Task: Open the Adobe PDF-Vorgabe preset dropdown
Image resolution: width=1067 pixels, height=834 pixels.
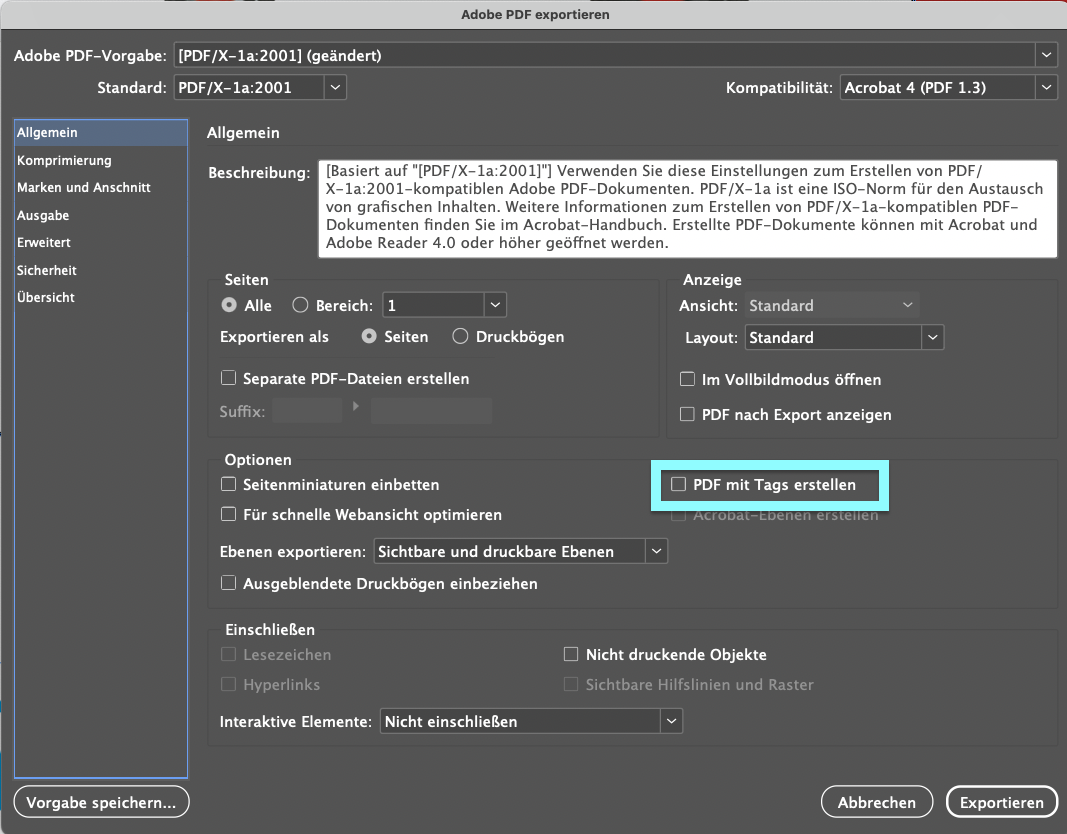Action: pyautogui.click(x=616, y=55)
